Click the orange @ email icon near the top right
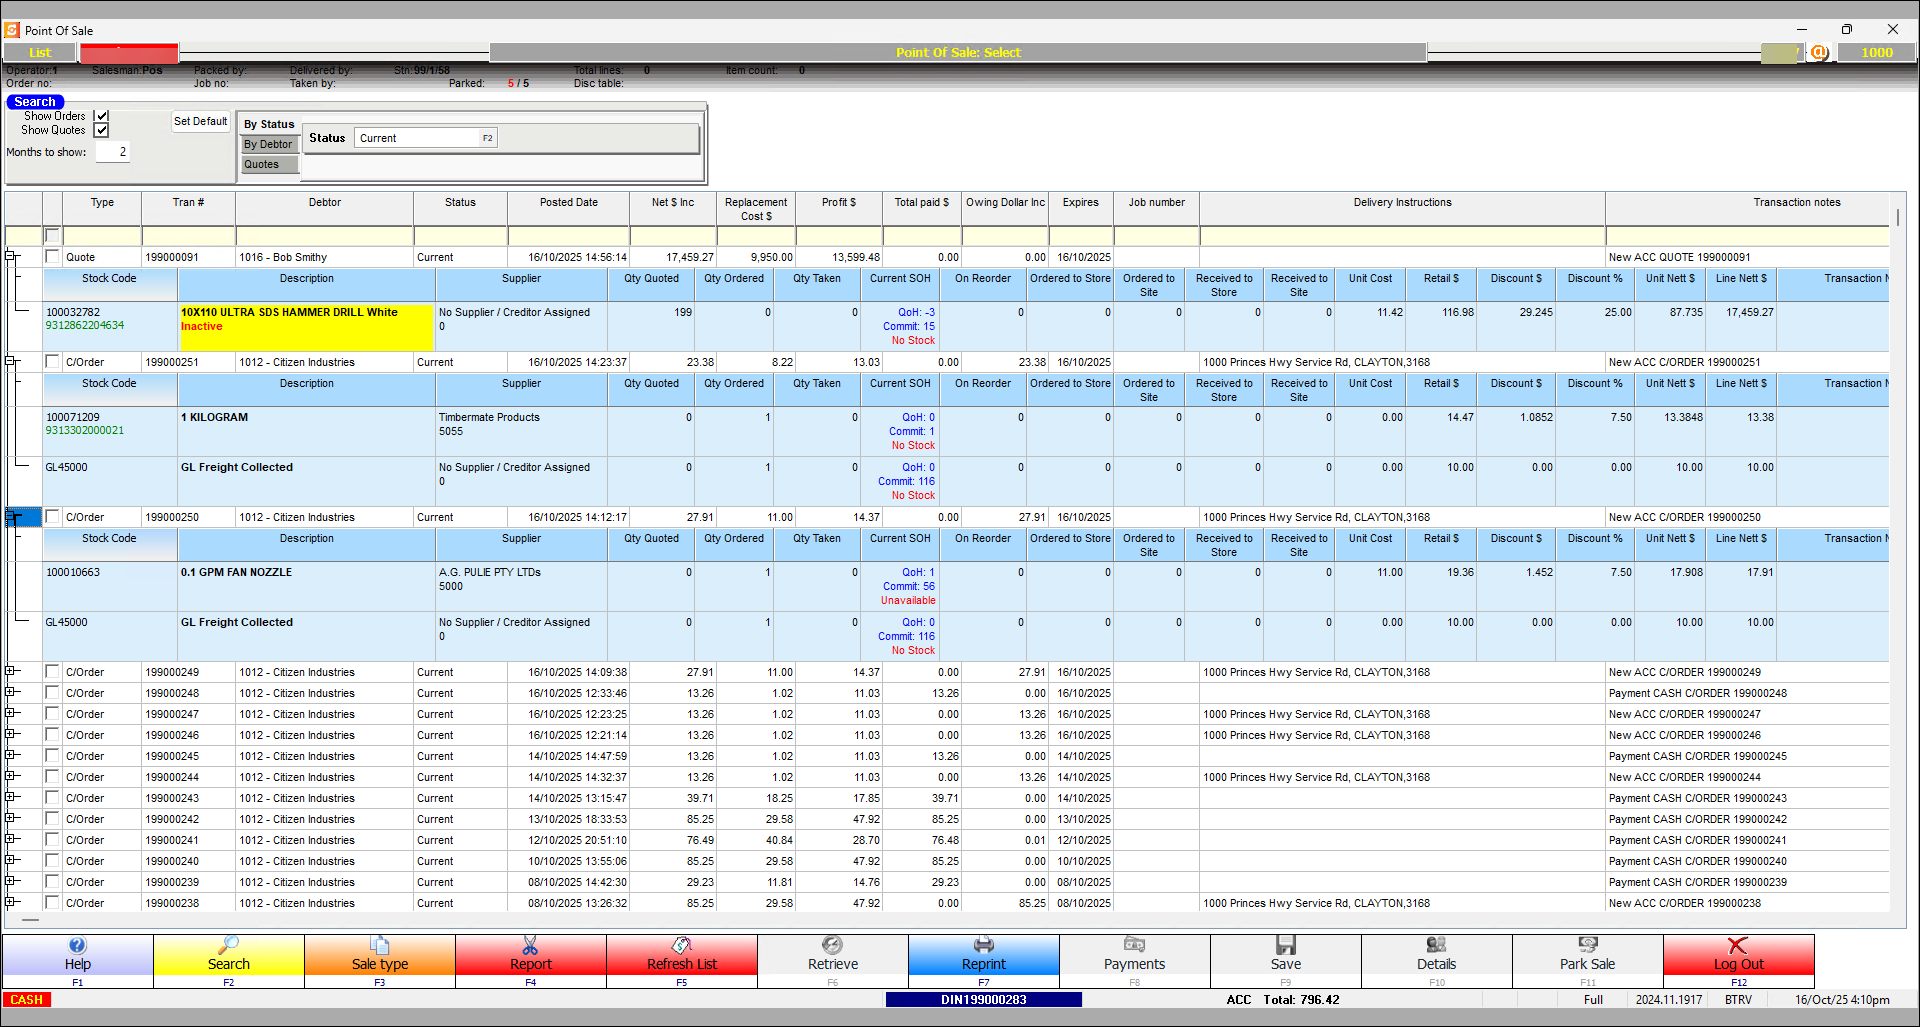 [x=1819, y=52]
